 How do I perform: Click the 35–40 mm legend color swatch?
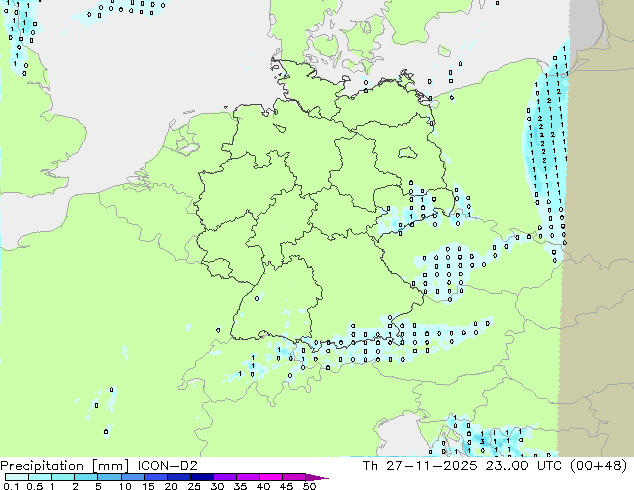click(248, 477)
